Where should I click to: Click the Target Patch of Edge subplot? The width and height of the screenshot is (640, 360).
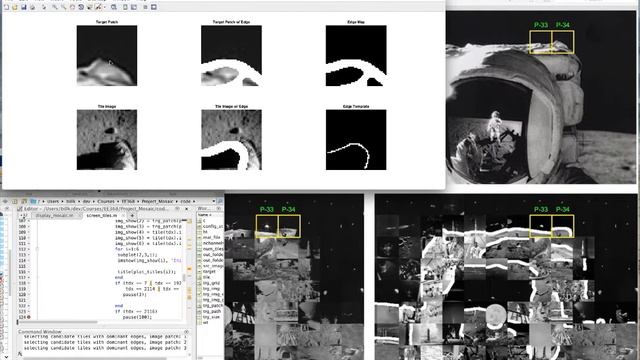coord(231,56)
